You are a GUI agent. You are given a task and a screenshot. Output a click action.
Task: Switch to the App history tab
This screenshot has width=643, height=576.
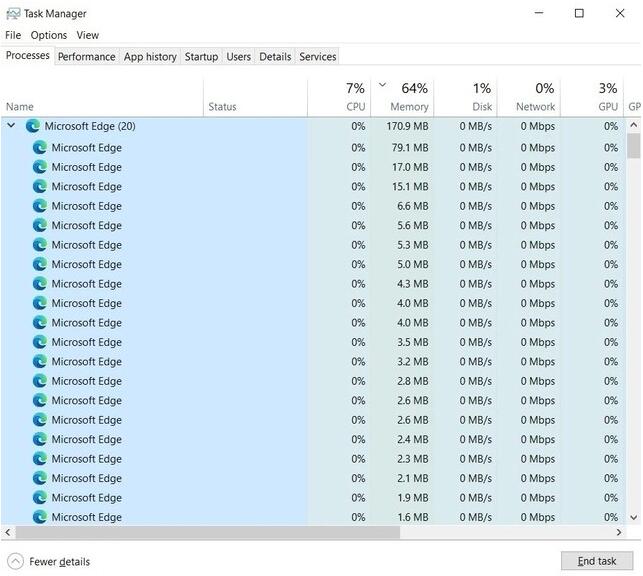click(x=150, y=57)
